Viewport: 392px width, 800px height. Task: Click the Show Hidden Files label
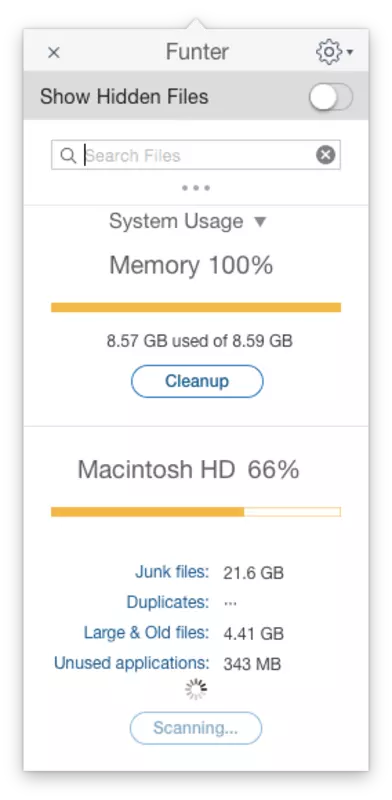pyautogui.click(x=124, y=96)
